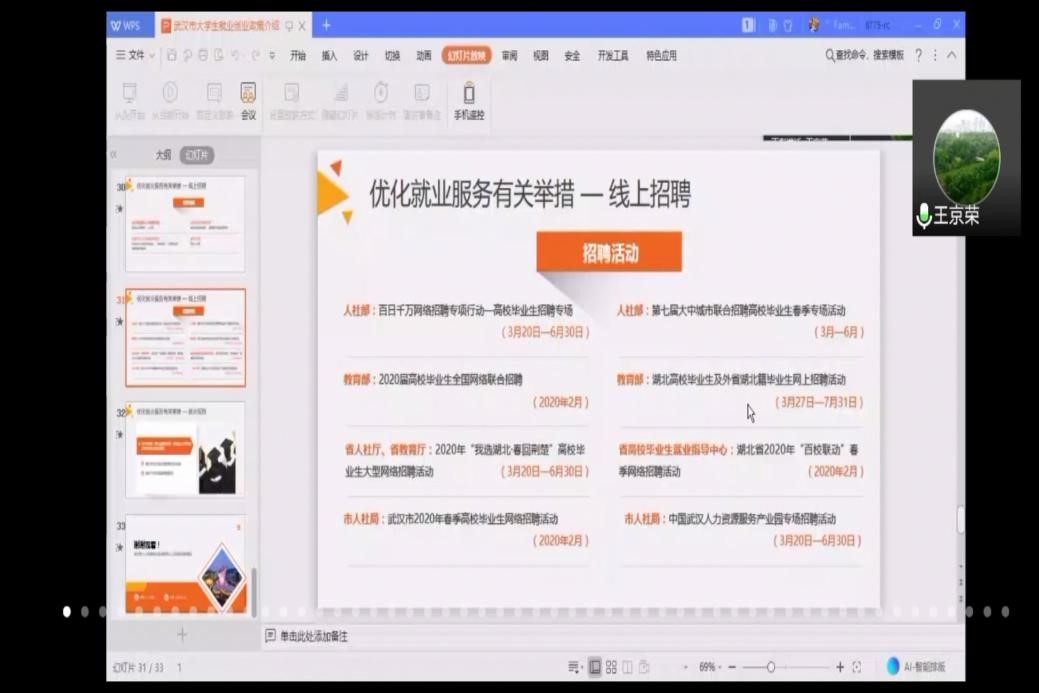Open the rehearse timings clock icon
The height and width of the screenshot is (693, 1039).
point(380,99)
